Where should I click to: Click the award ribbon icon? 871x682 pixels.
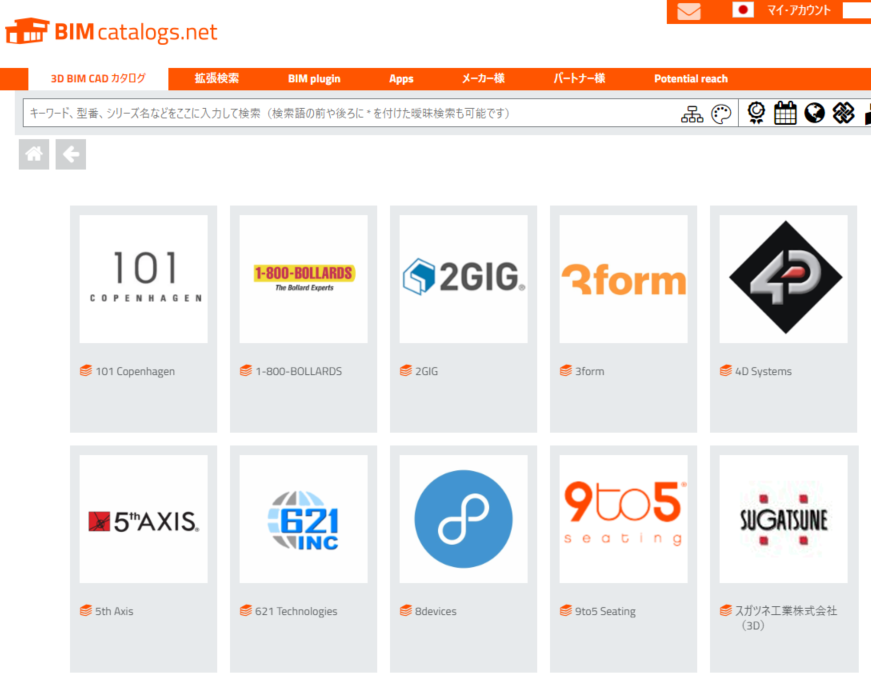[x=756, y=113]
